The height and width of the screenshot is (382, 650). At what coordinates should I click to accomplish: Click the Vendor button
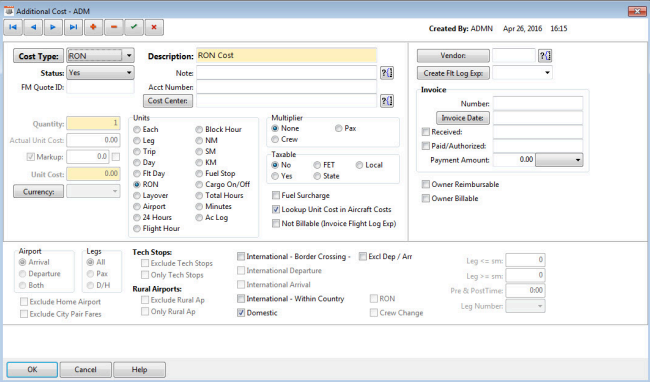click(453, 56)
